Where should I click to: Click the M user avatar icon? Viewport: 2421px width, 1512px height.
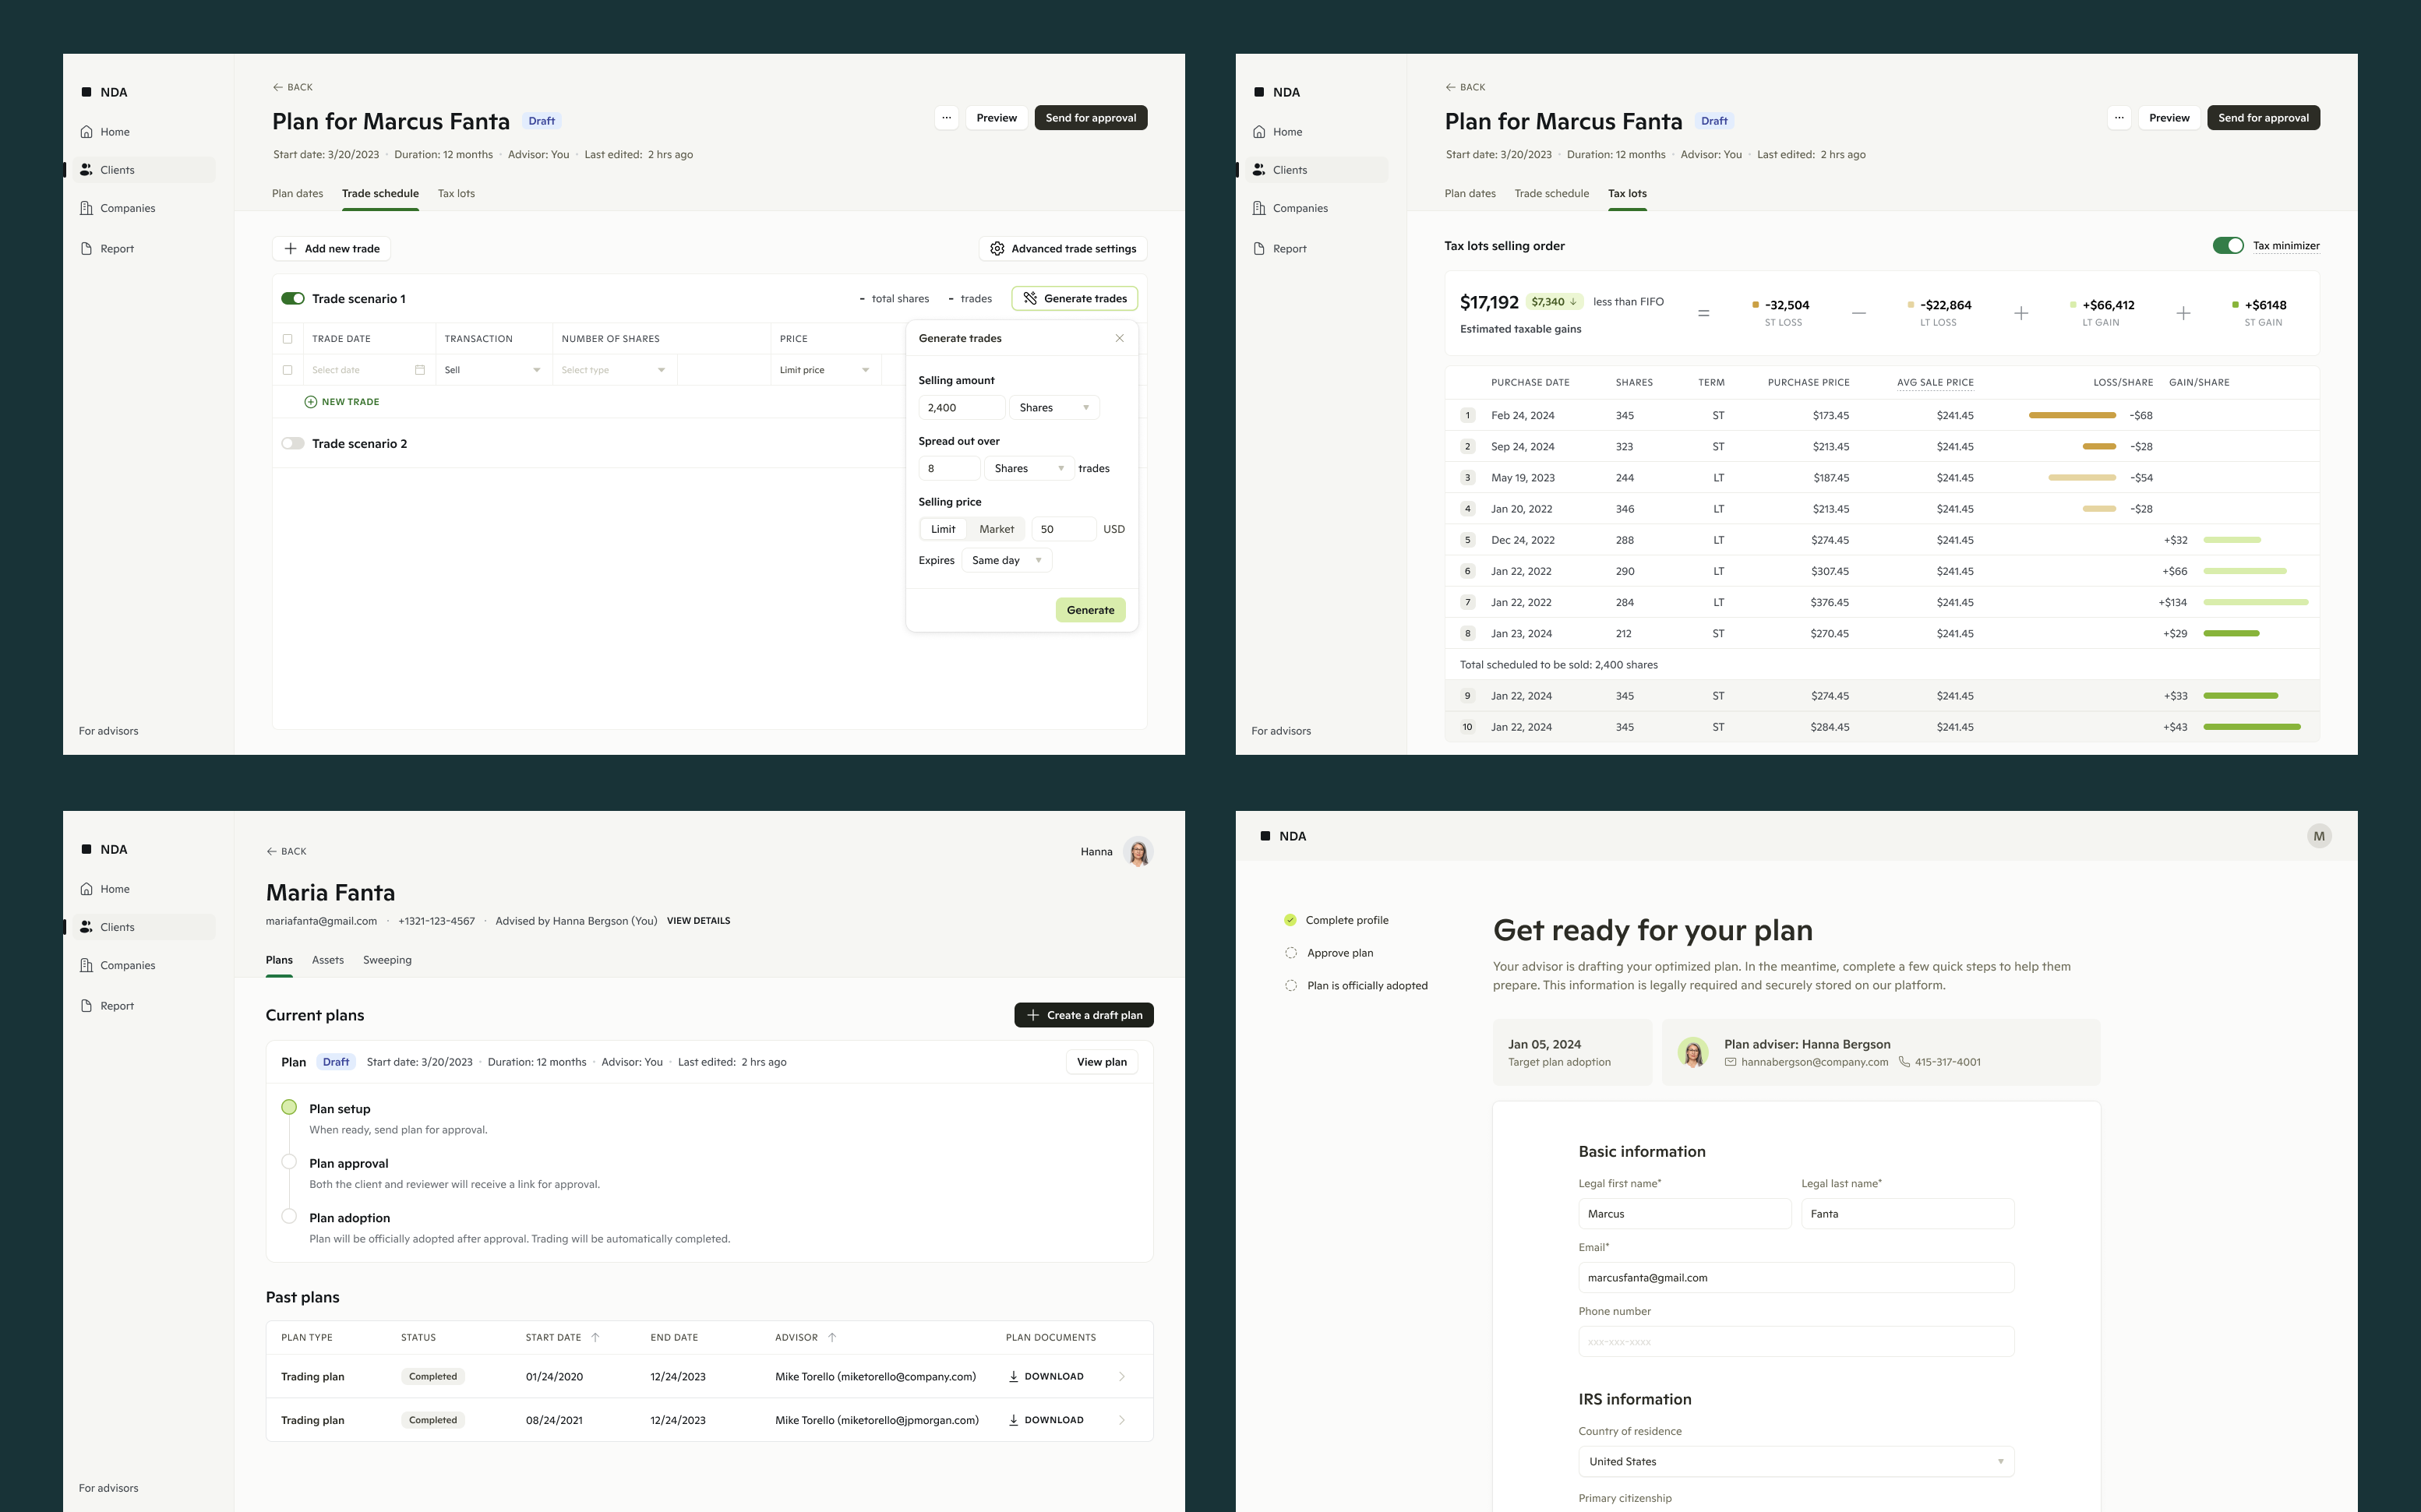(2319, 836)
